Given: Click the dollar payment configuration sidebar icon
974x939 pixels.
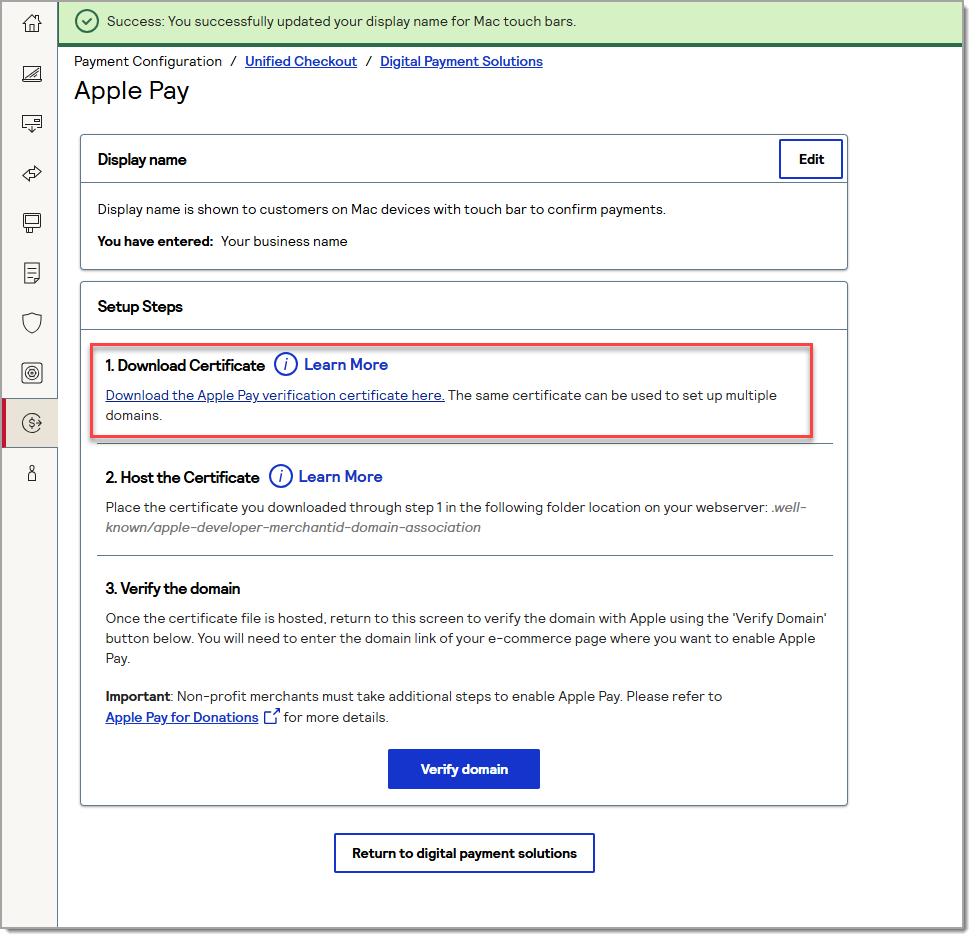Looking at the screenshot, I should pyautogui.click(x=32, y=423).
